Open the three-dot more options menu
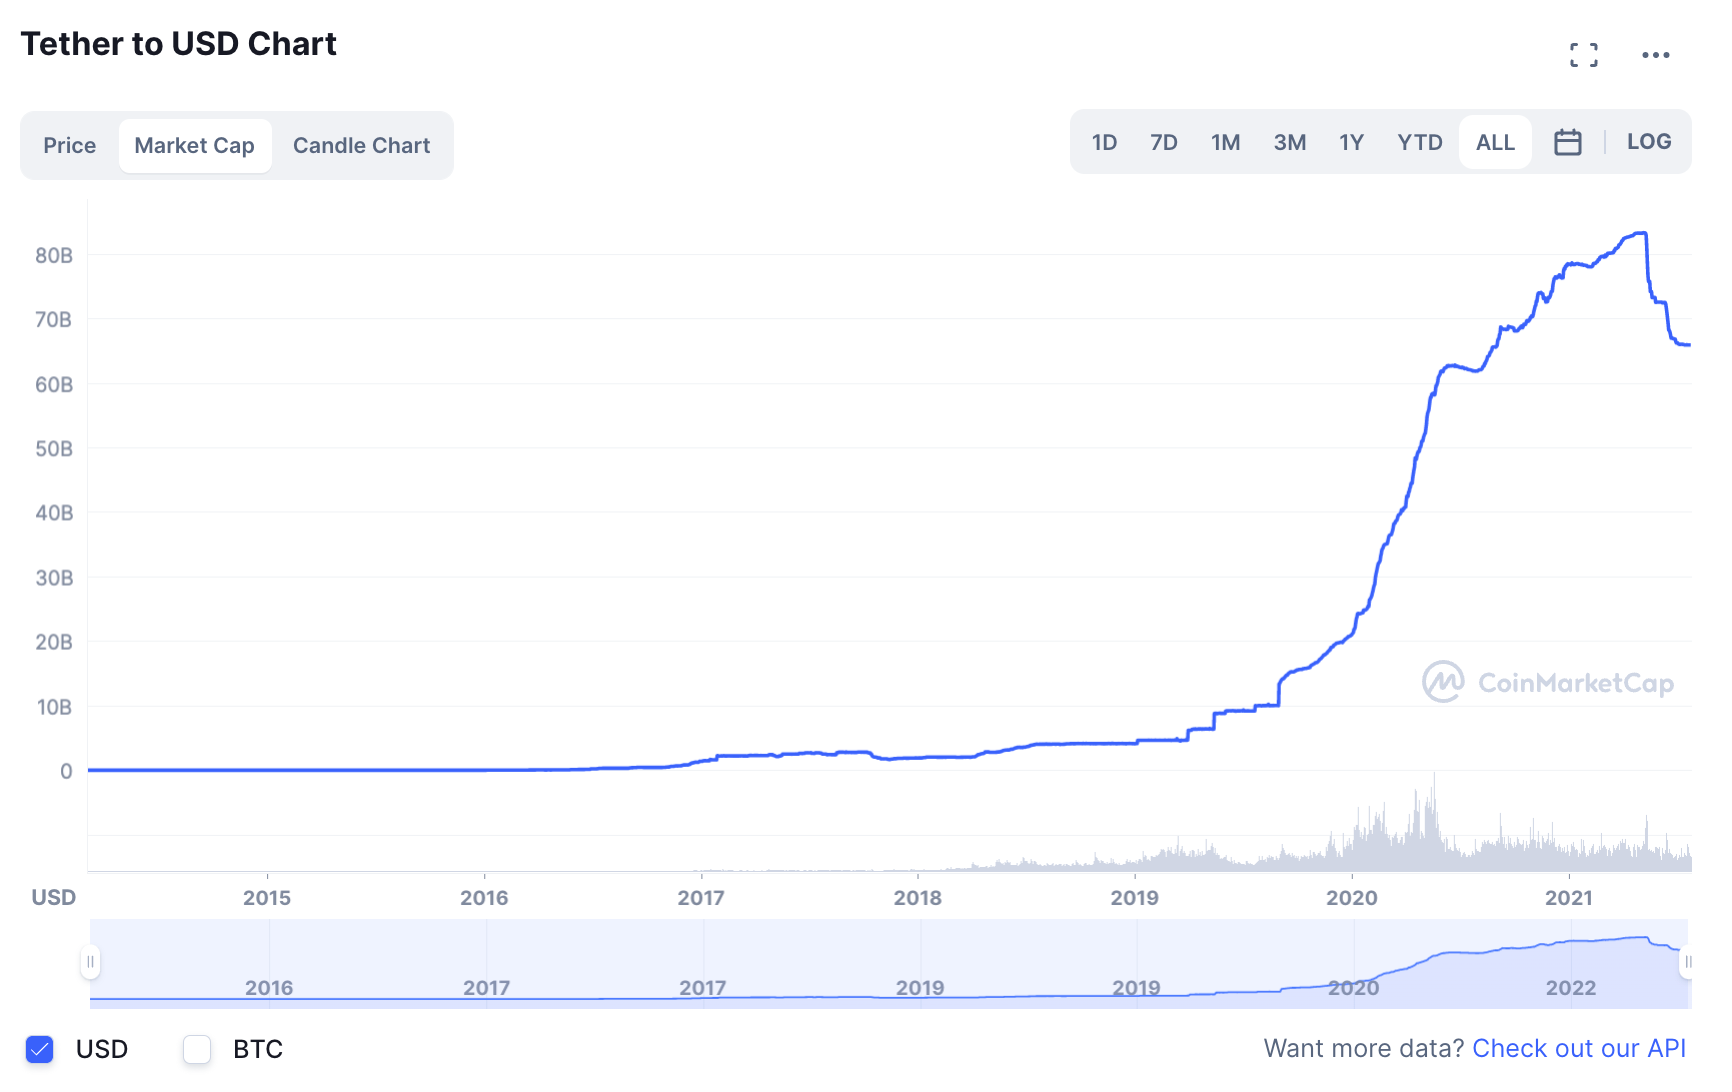 1655,55
